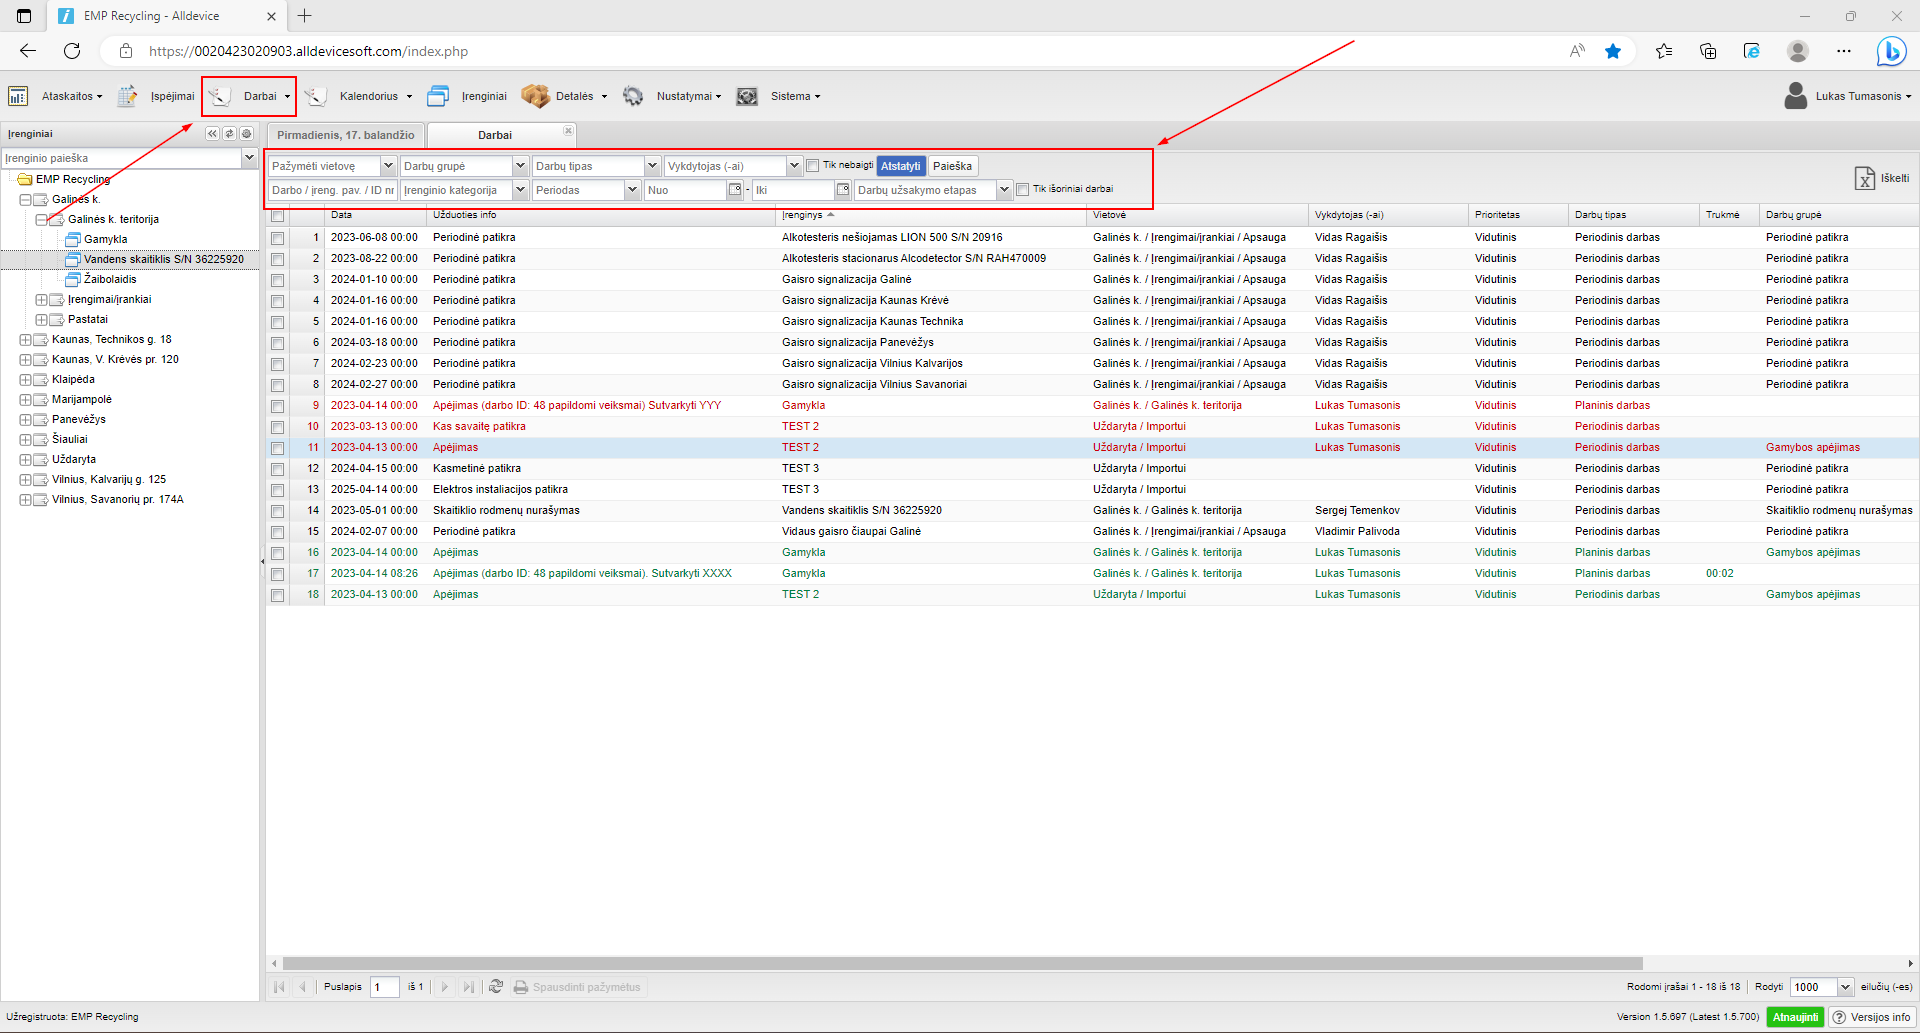Go to the last page of the pagination
The height and width of the screenshot is (1033, 1920).
469,987
